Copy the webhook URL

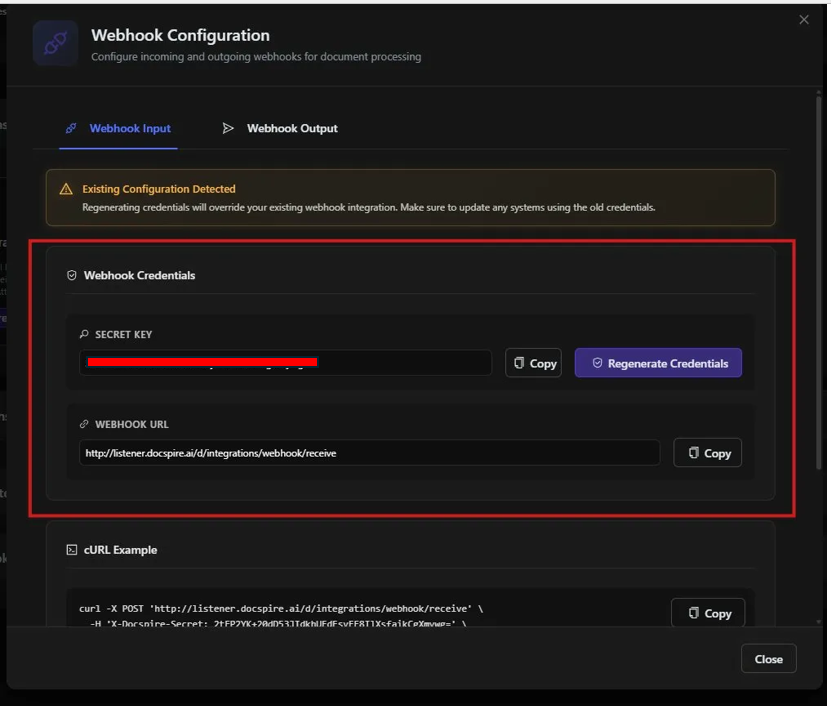tap(708, 453)
